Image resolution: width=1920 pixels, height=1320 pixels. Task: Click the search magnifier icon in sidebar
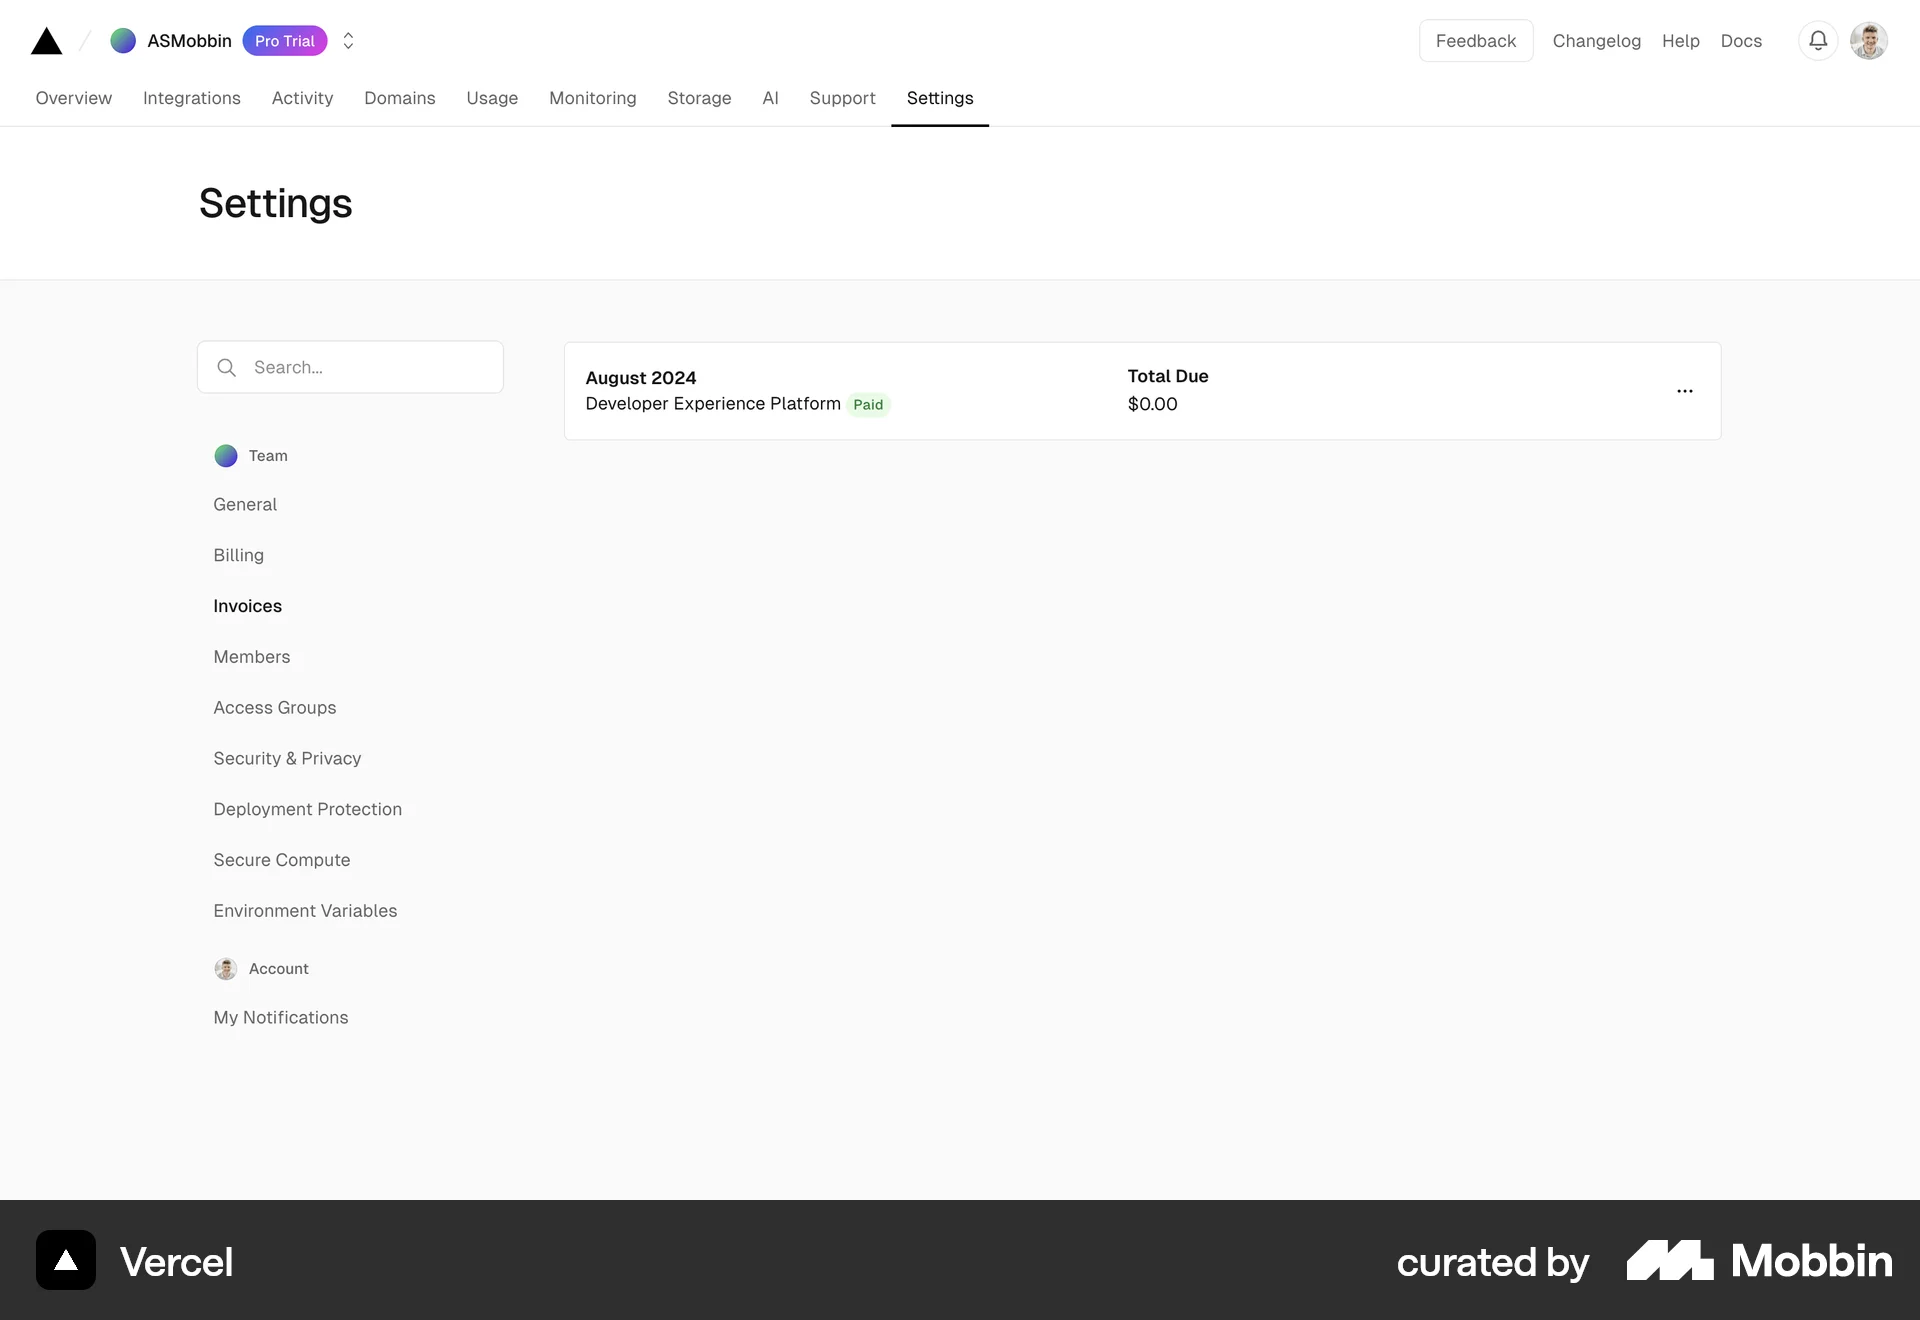click(x=226, y=367)
